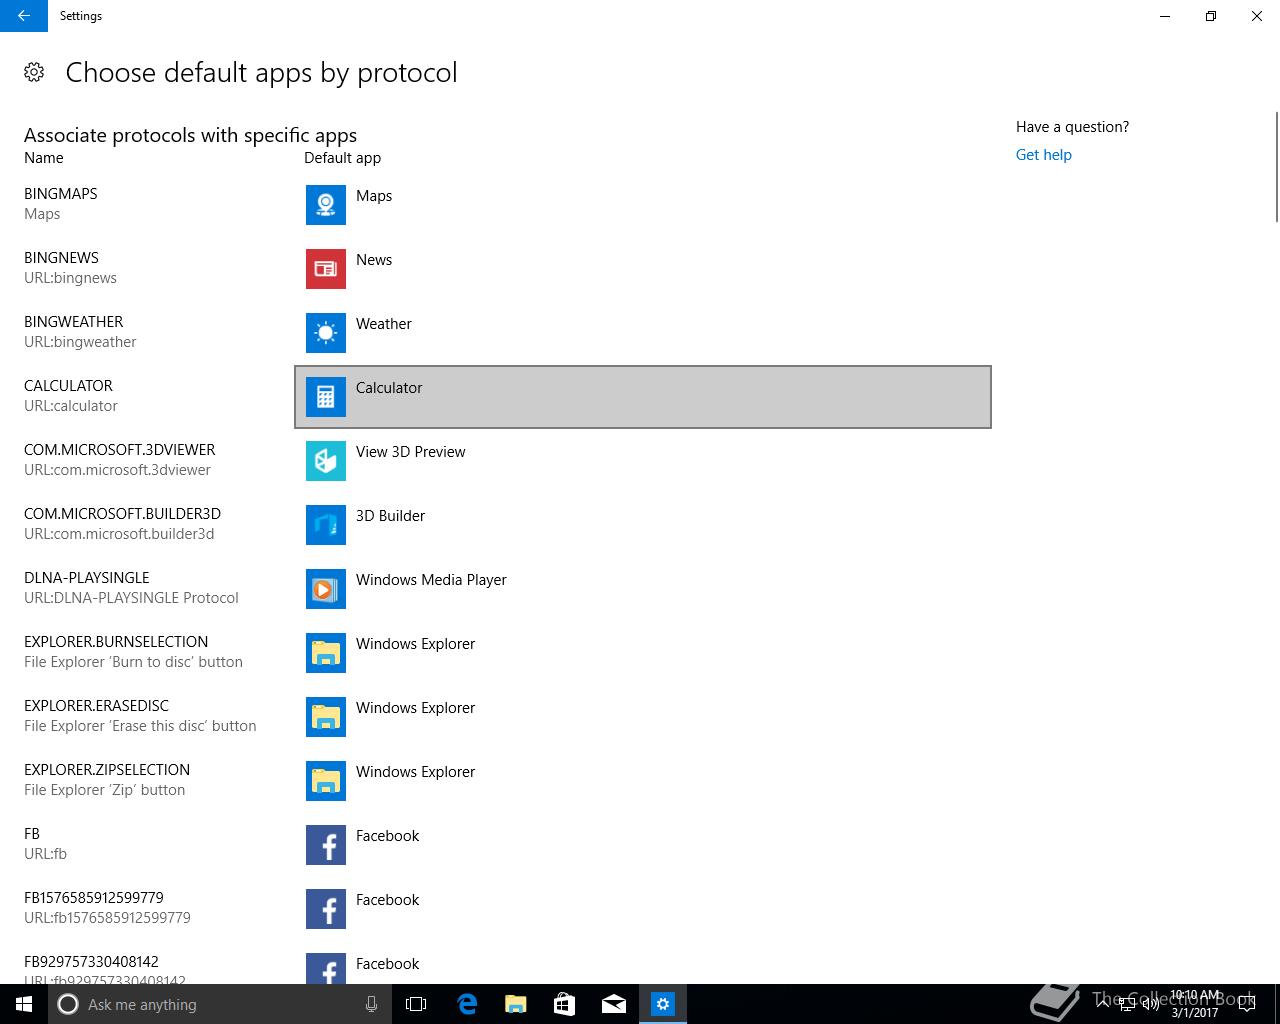
Task: Click the Windows Media Player icon
Action: coord(326,589)
